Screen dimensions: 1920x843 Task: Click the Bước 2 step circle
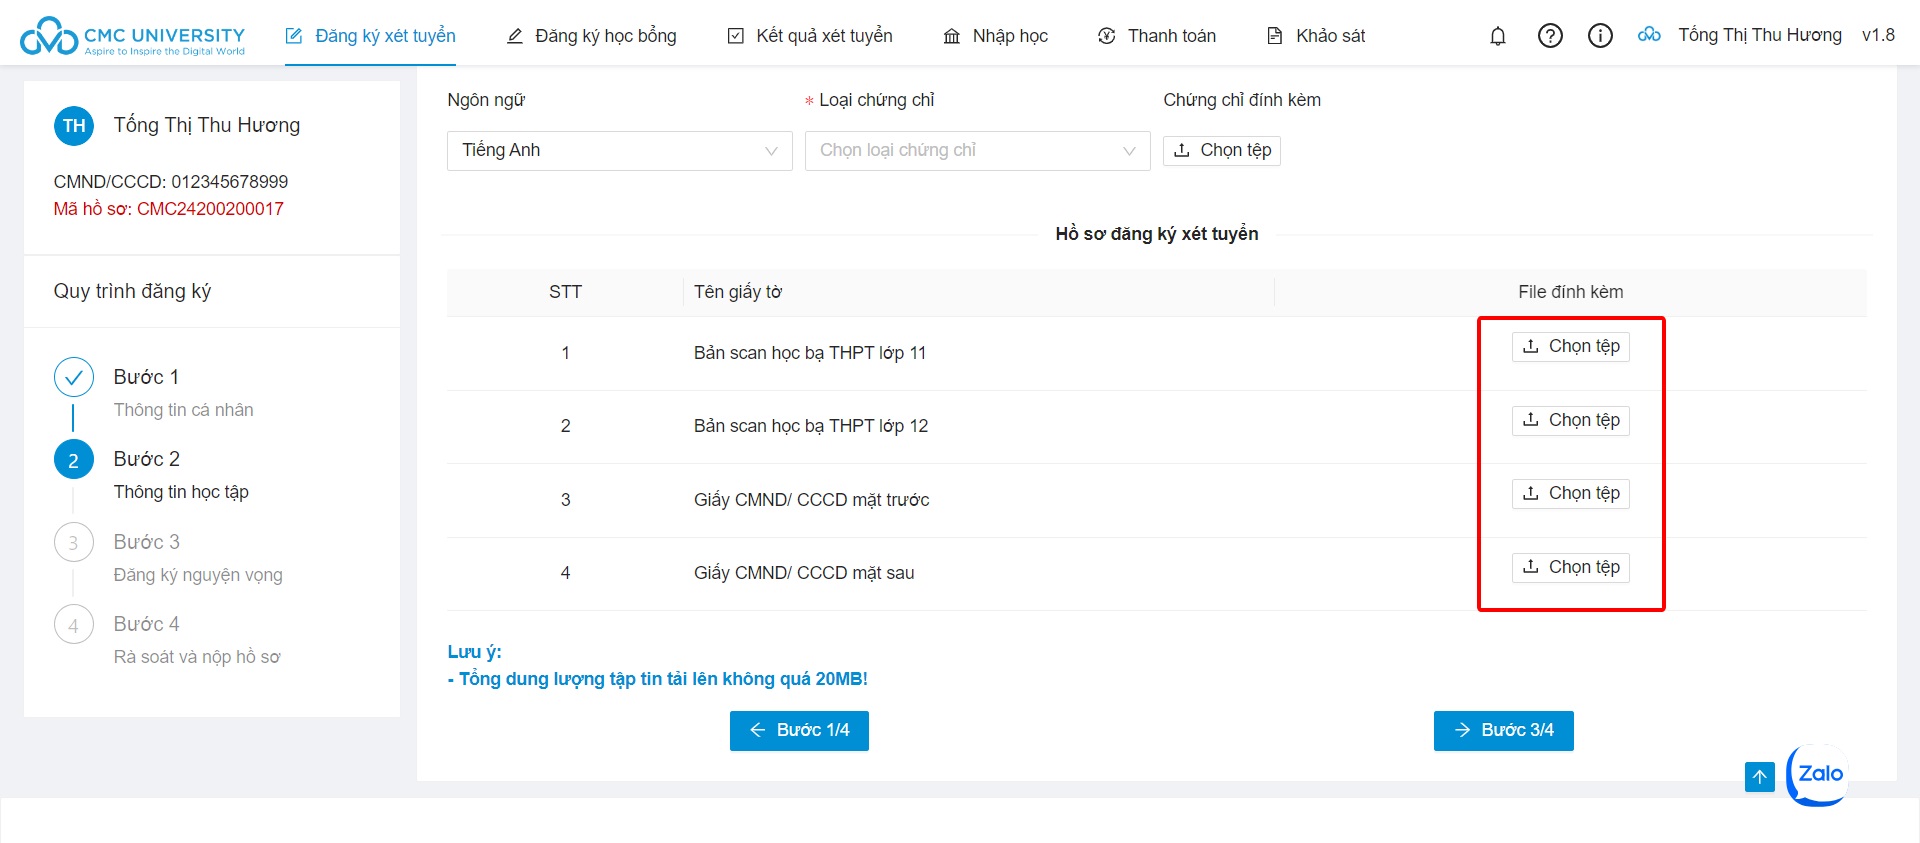[x=74, y=460]
